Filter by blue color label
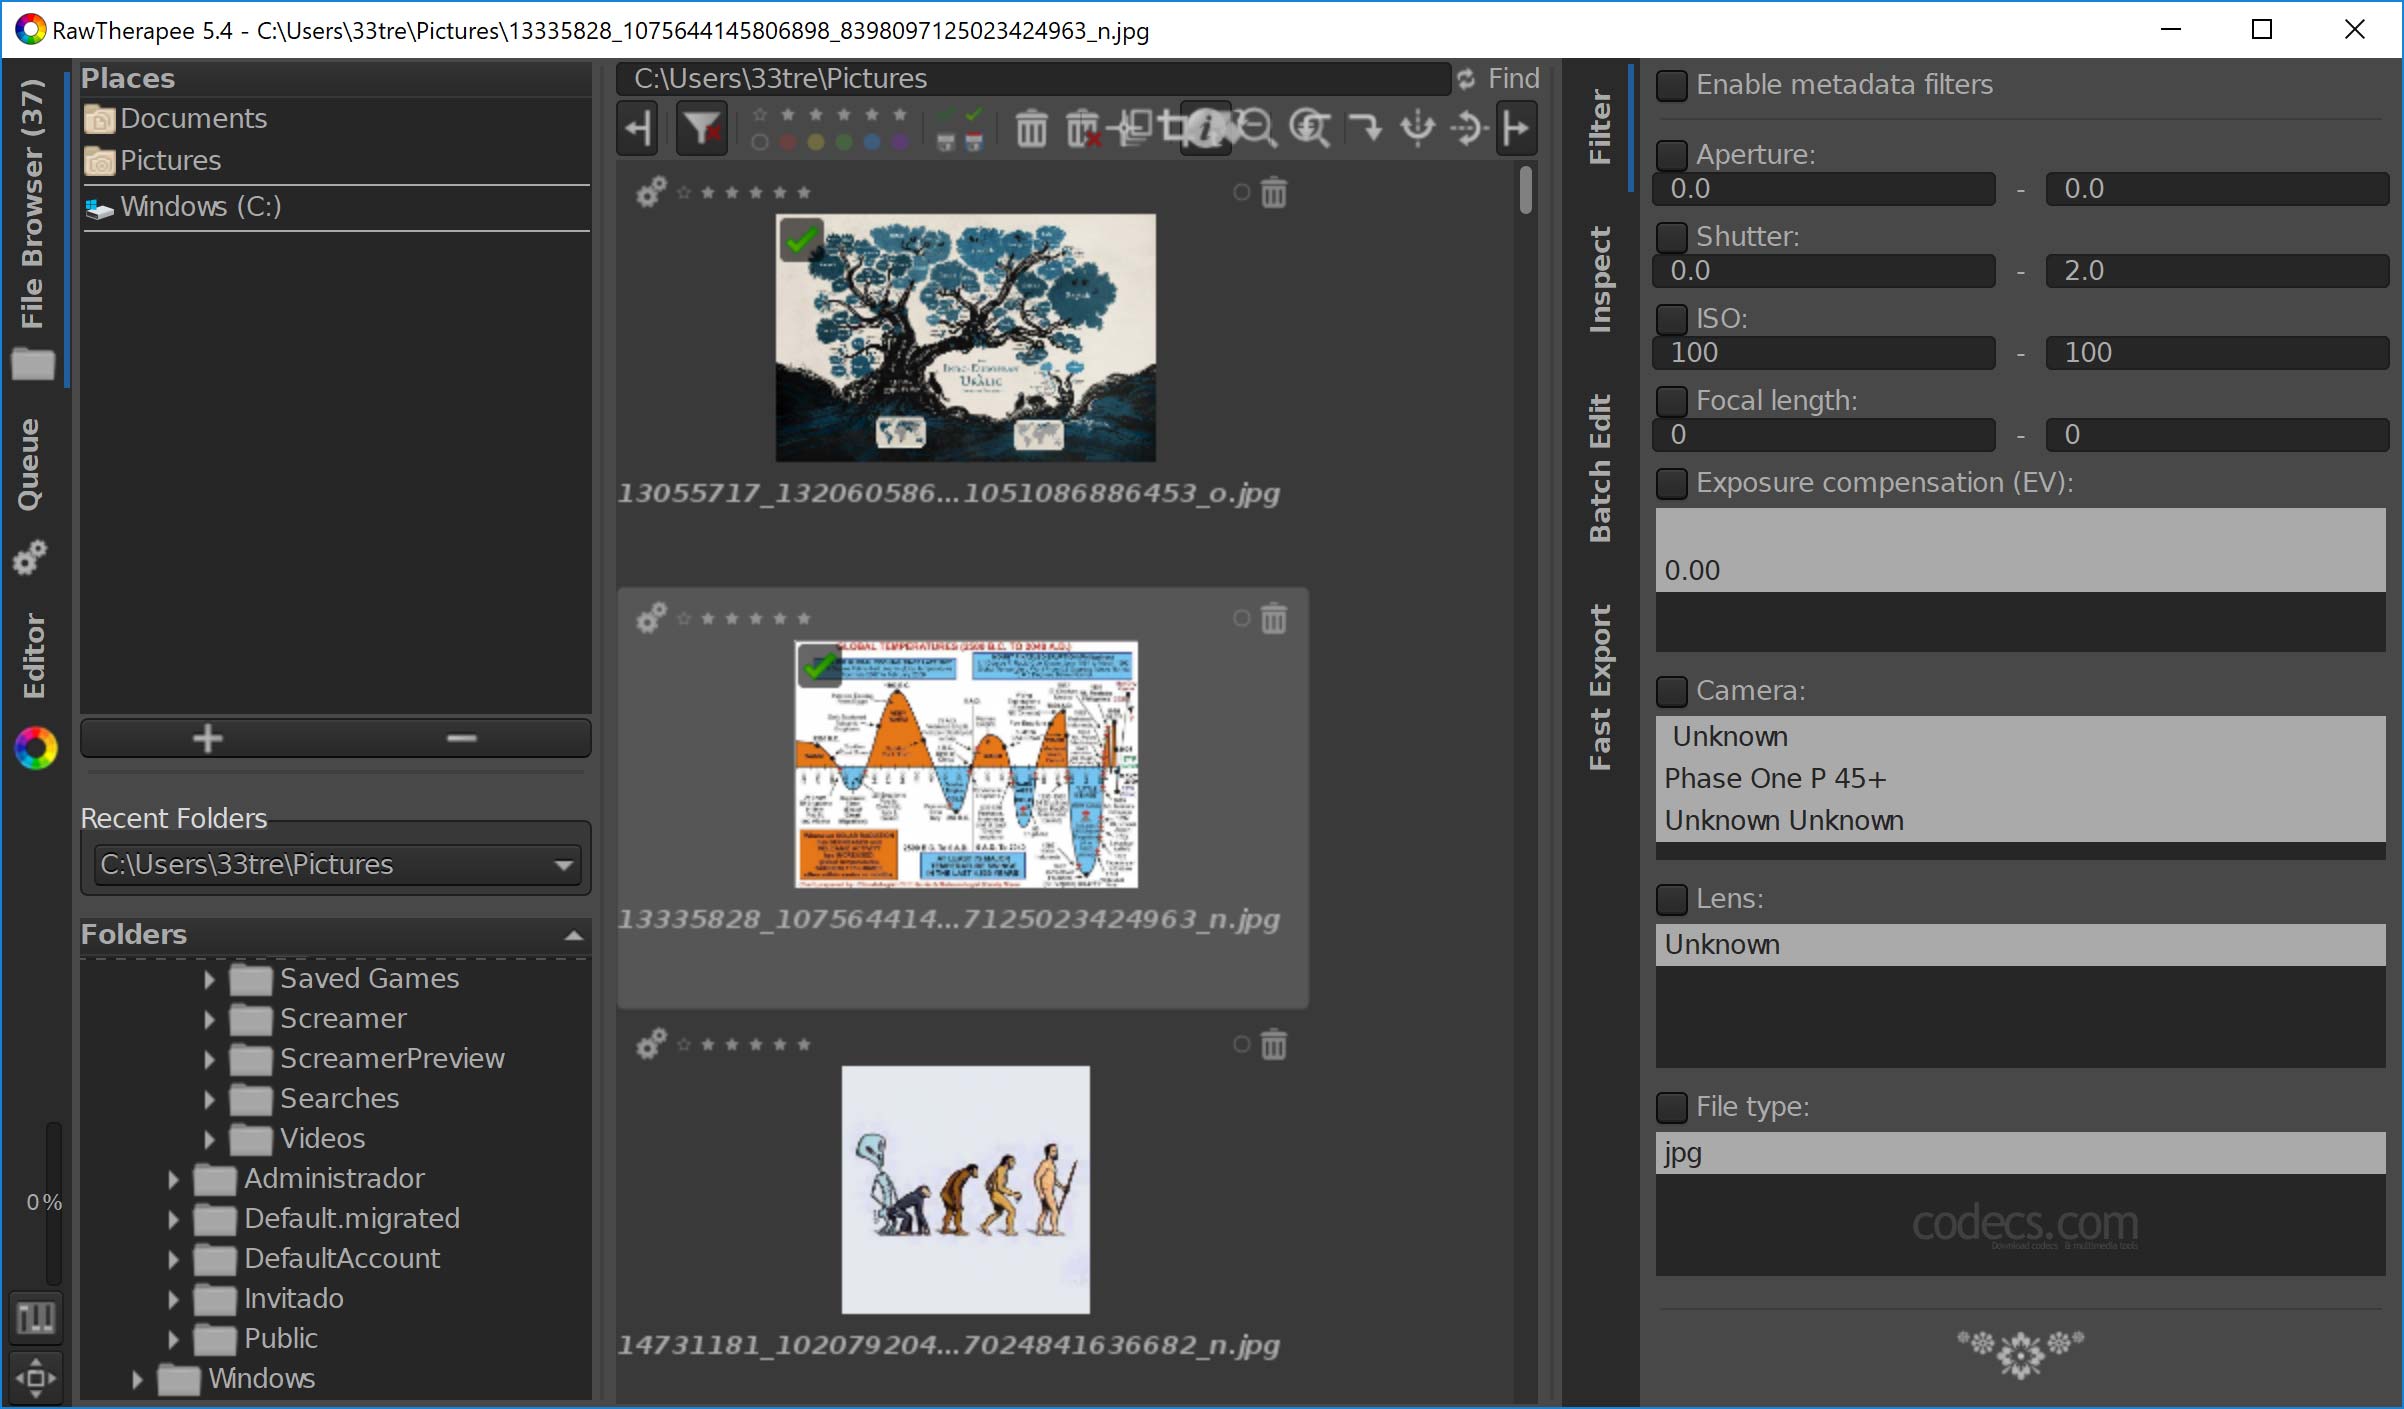 (x=872, y=142)
